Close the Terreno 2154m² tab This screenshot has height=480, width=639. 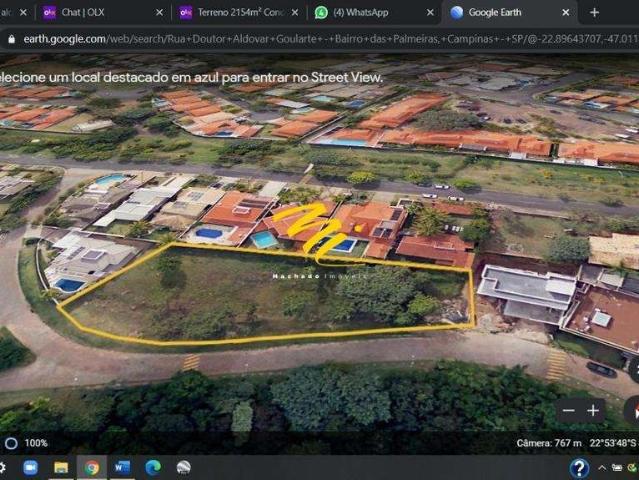pos(295,13)
